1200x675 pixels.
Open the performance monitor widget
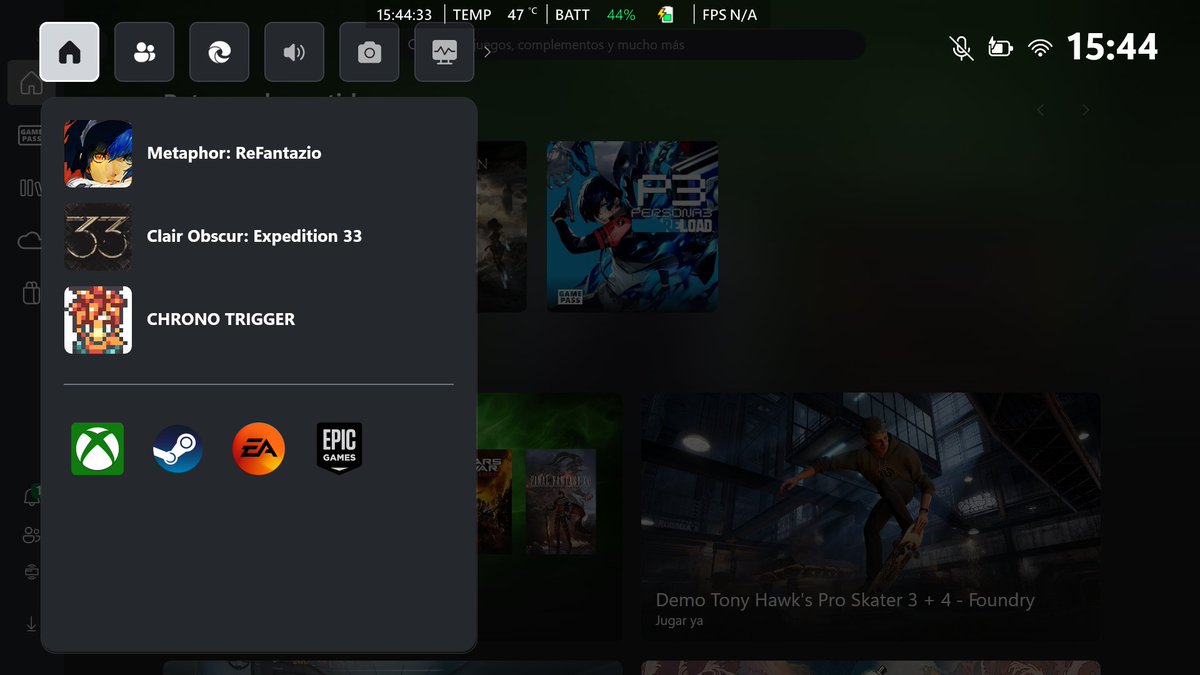(444, 52)
